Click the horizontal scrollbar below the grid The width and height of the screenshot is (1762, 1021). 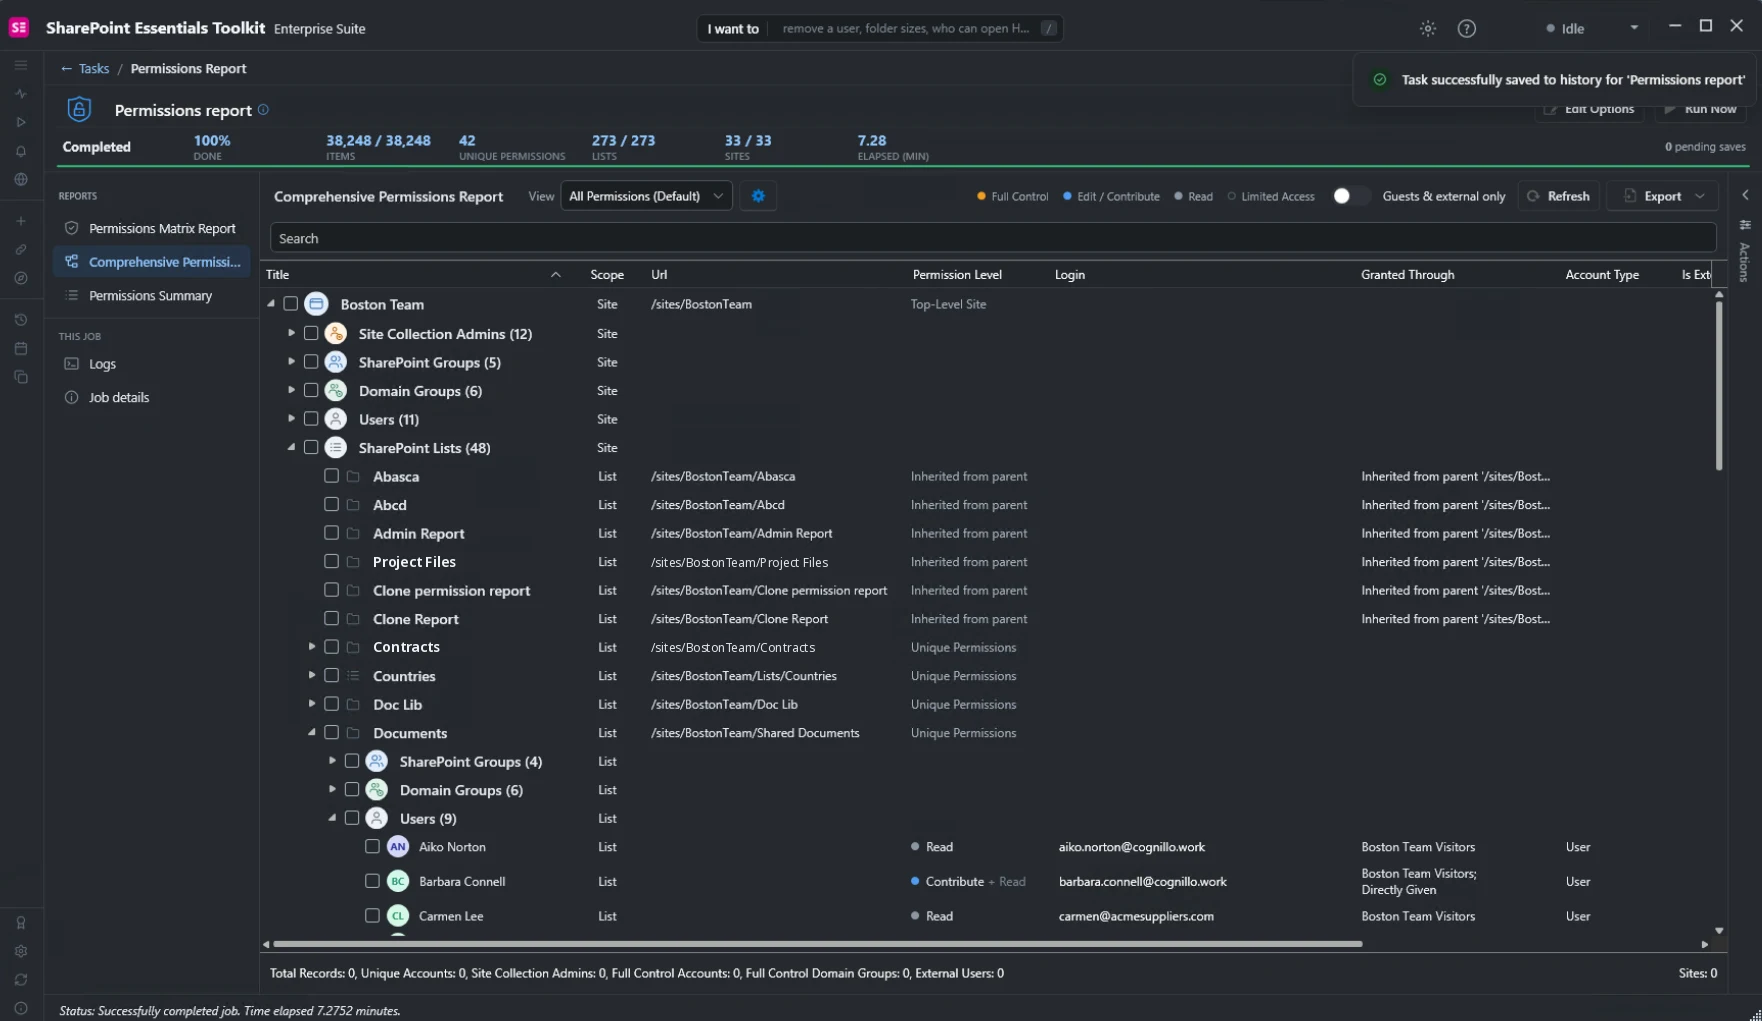click(x=818, y=944)
